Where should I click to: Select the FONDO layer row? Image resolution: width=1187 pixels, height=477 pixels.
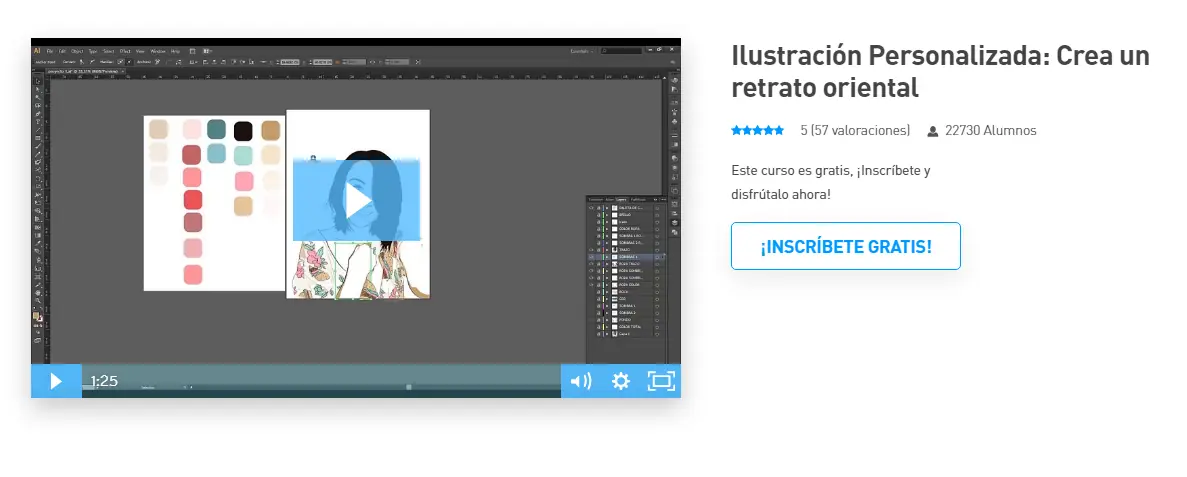pyautogui.click(x=625, y=320)
